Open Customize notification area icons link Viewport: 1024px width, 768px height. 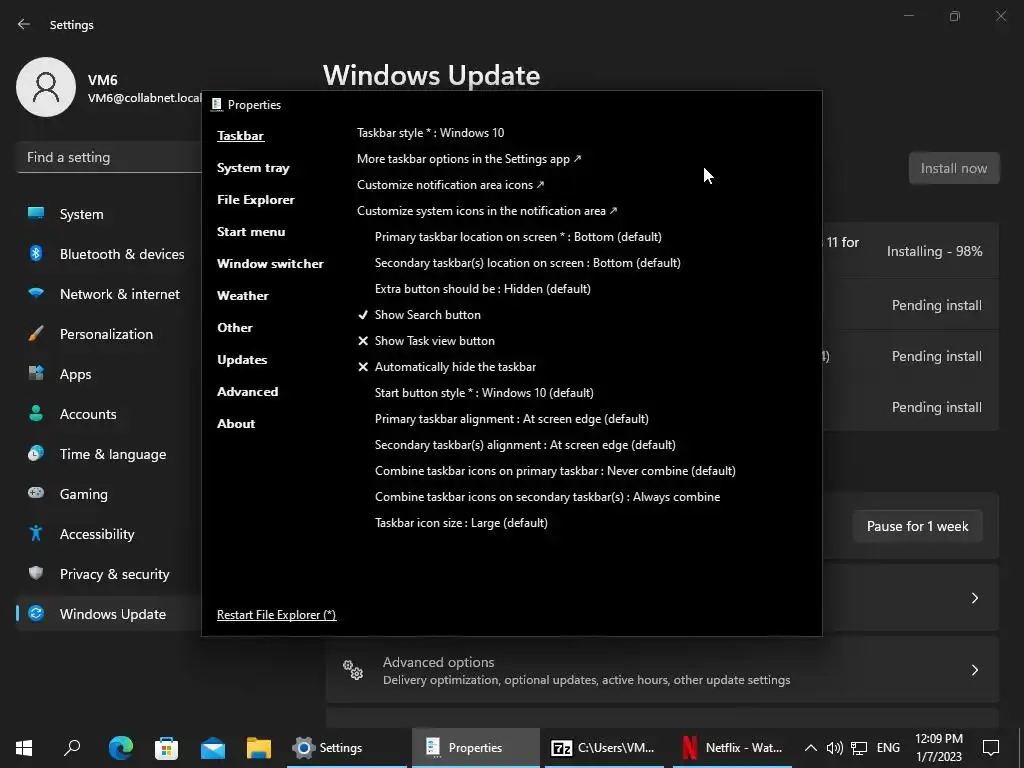[451, 185]
